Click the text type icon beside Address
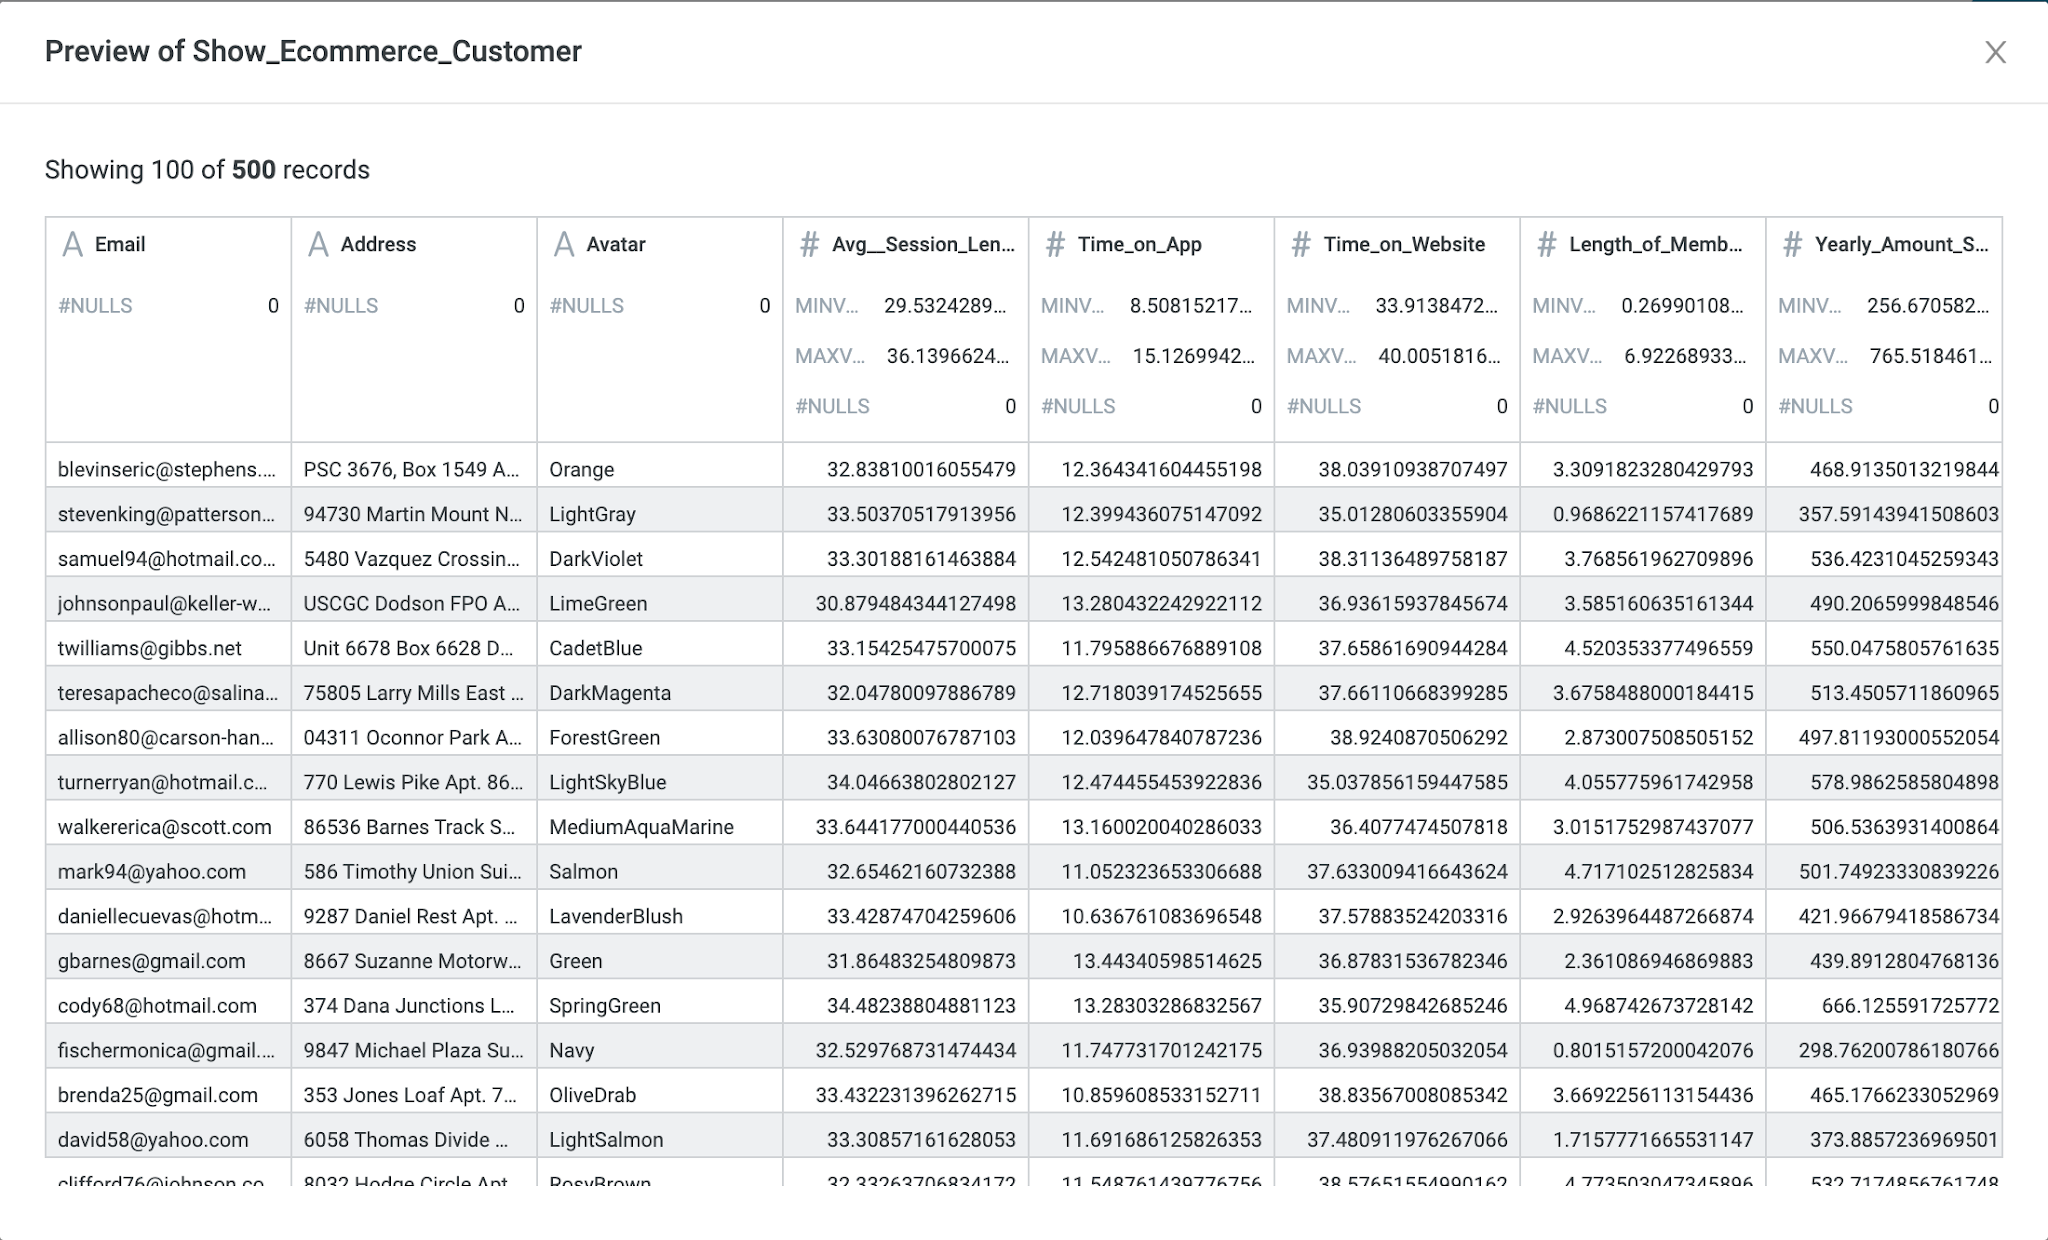Screen dimensions: 2048x1240 pos(318,245)
